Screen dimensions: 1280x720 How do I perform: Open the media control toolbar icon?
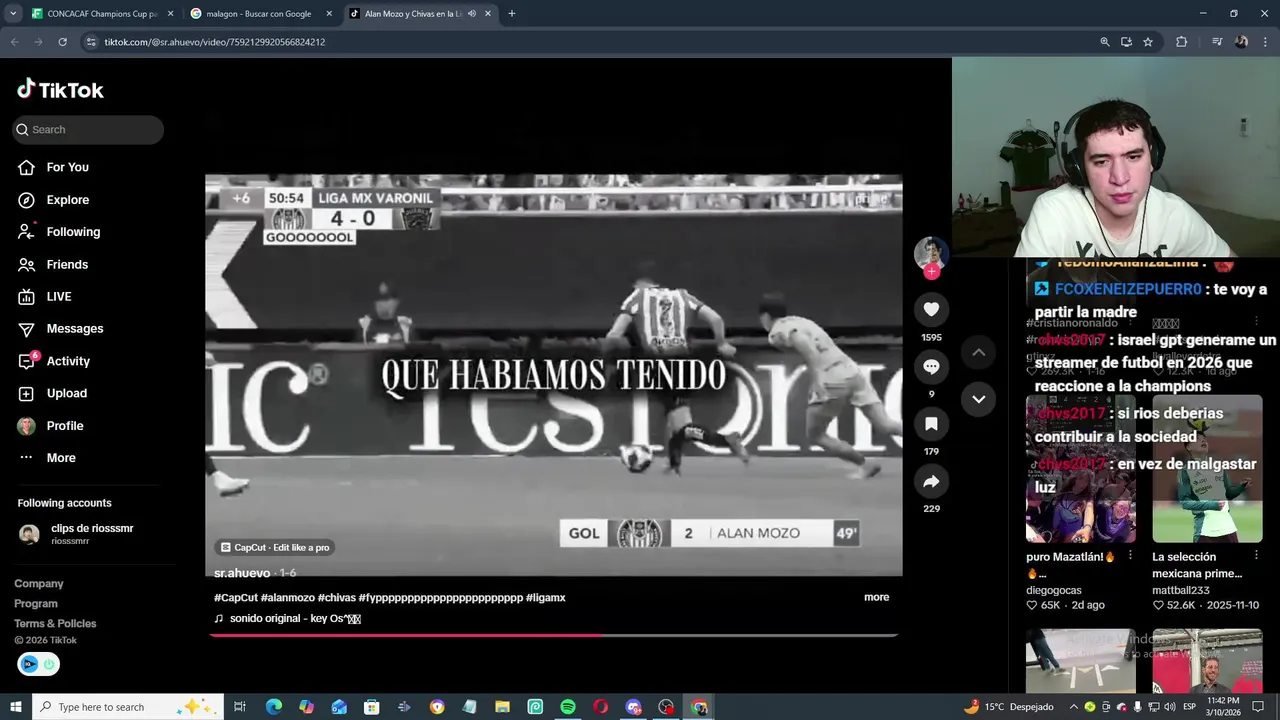coord(1217,42)
